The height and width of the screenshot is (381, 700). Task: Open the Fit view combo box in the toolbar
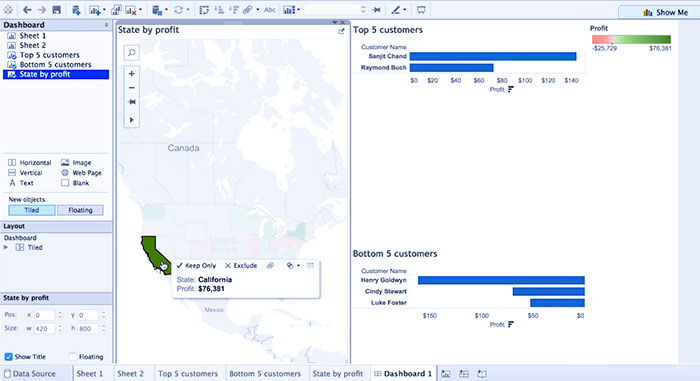tap(336, 9)
